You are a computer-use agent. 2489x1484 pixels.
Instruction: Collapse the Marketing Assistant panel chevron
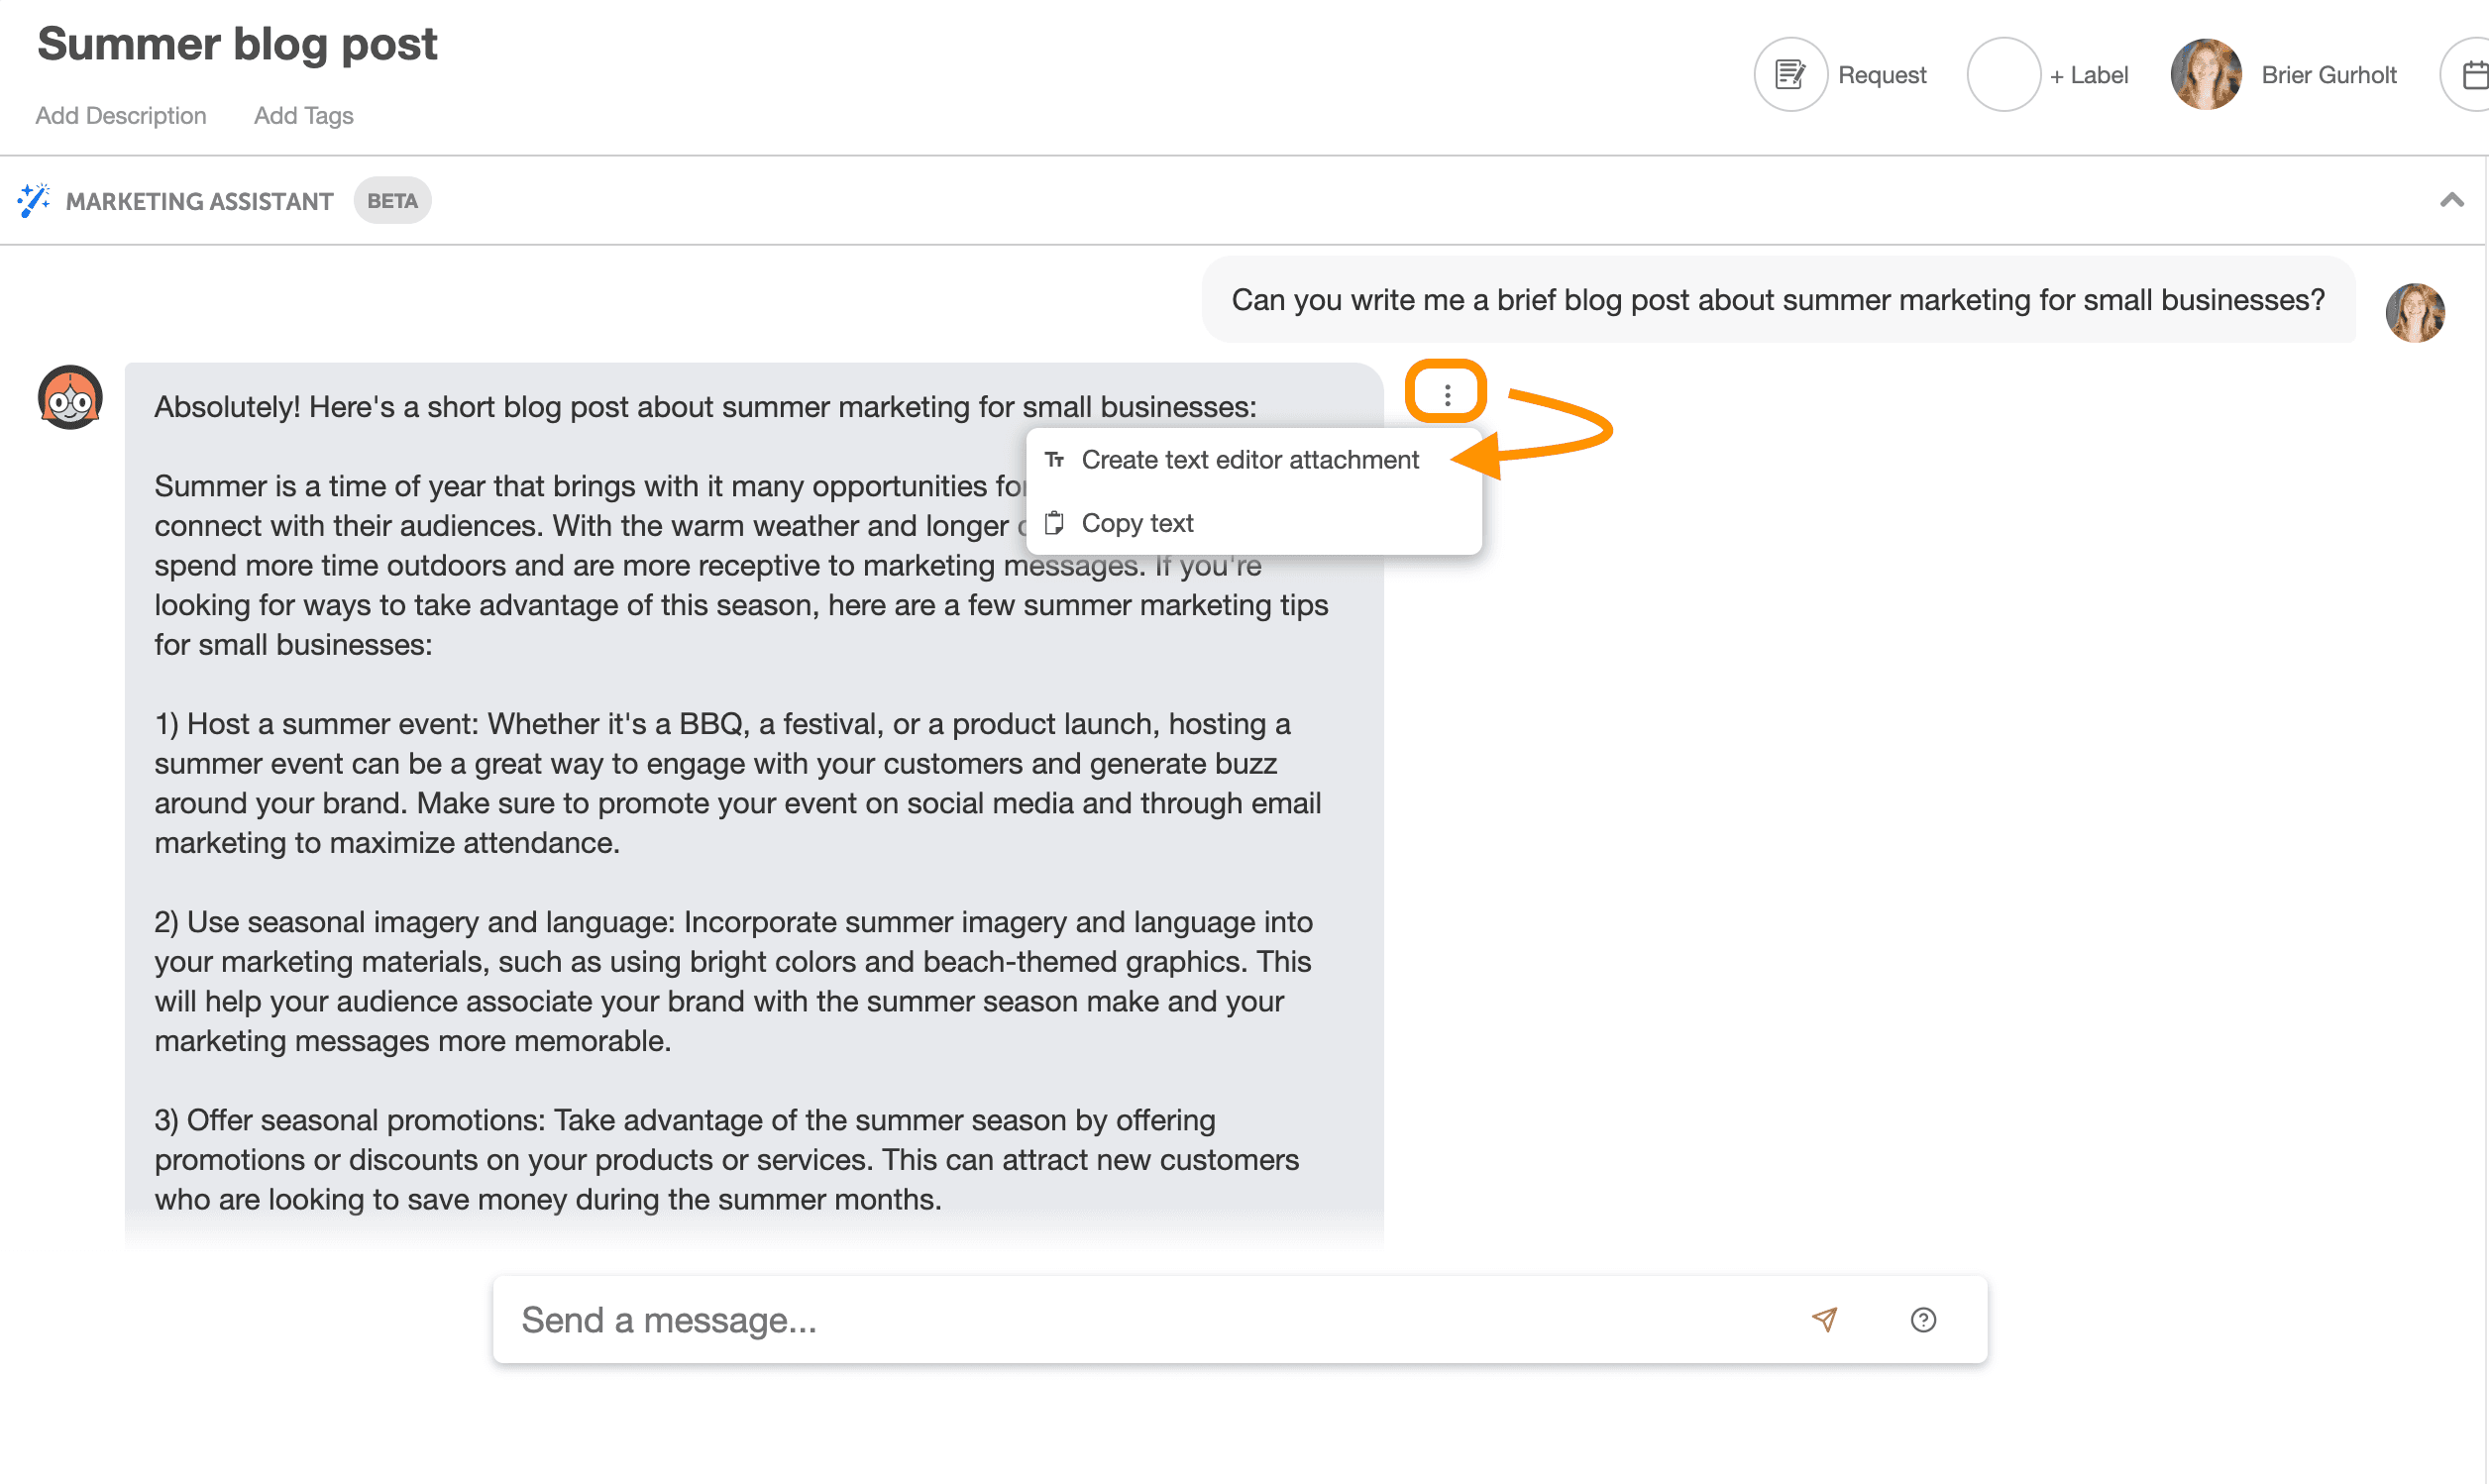click(2451, 200)
